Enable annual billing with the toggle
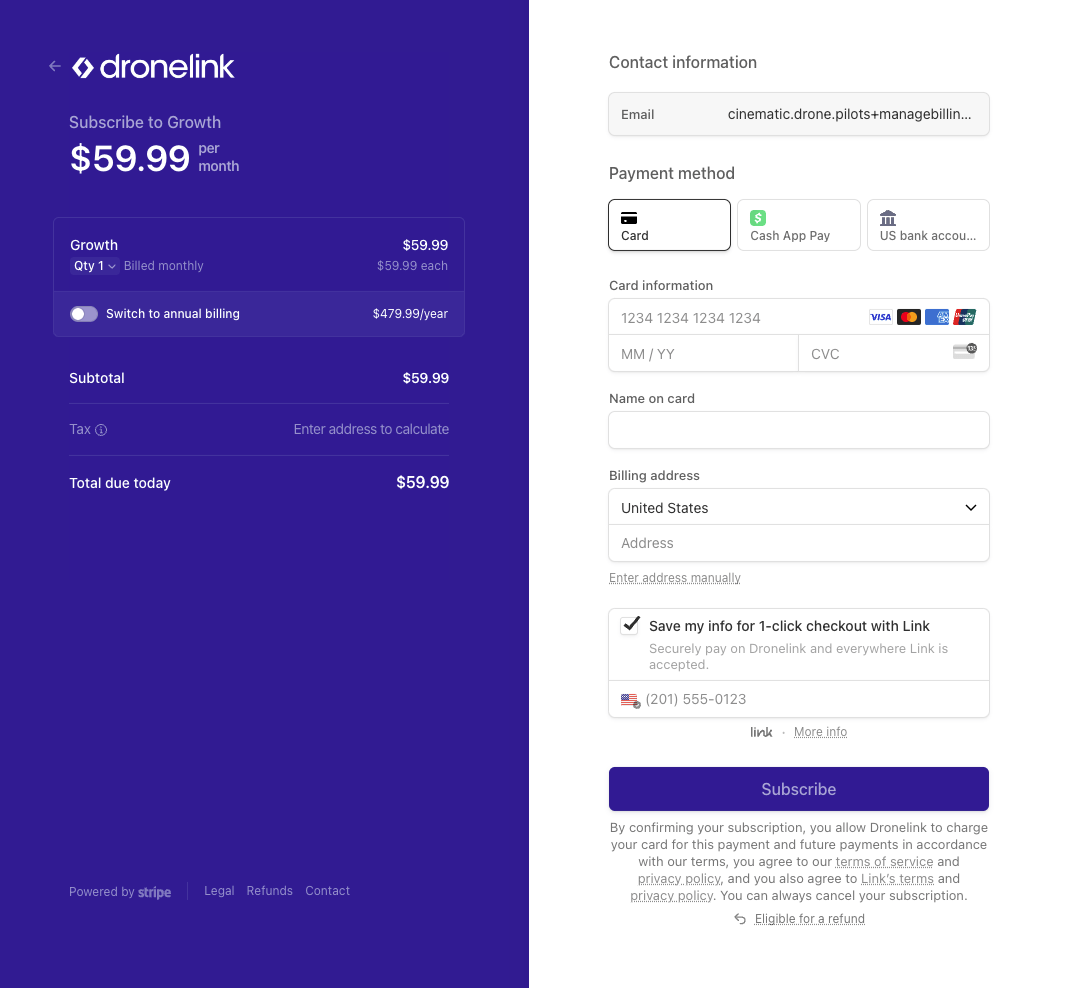1092x988 pixels. [x=84, y=313]
